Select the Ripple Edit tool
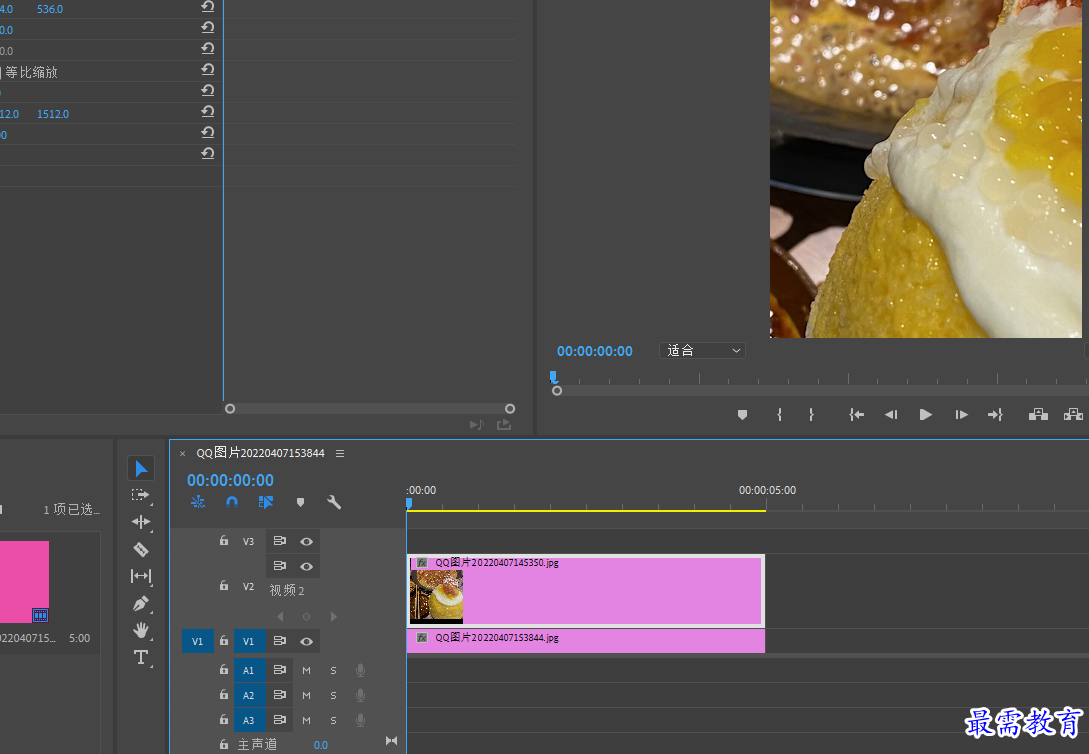Image resolution: width=1089 pixels, height=754 pixels. pyautogui.click(x=140, y=522)
